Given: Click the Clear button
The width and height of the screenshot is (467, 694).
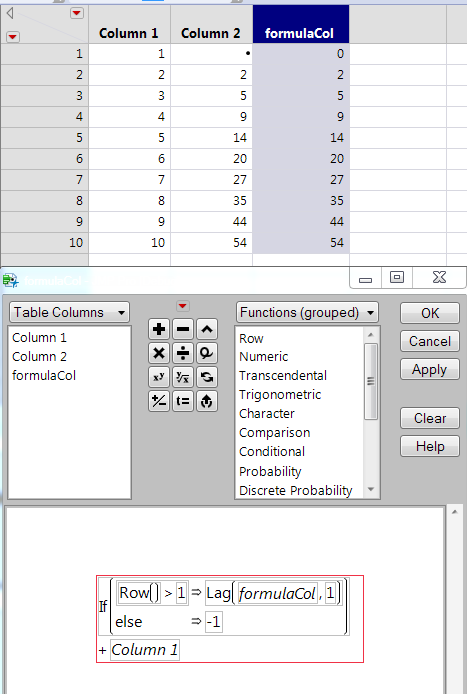Looking at the screenshot, I should click(x=429, y=418).
